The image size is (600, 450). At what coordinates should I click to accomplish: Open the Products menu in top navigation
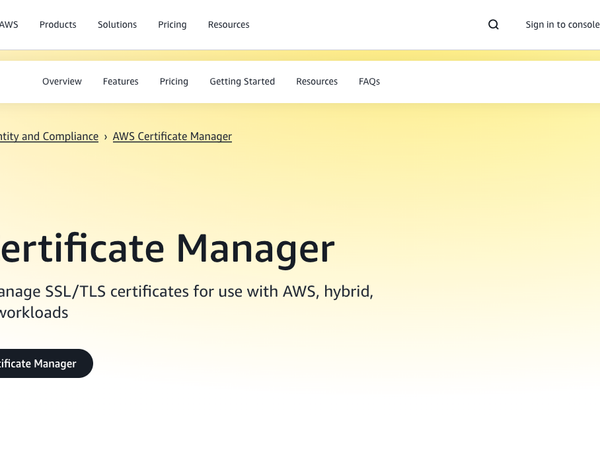[58, 24]
